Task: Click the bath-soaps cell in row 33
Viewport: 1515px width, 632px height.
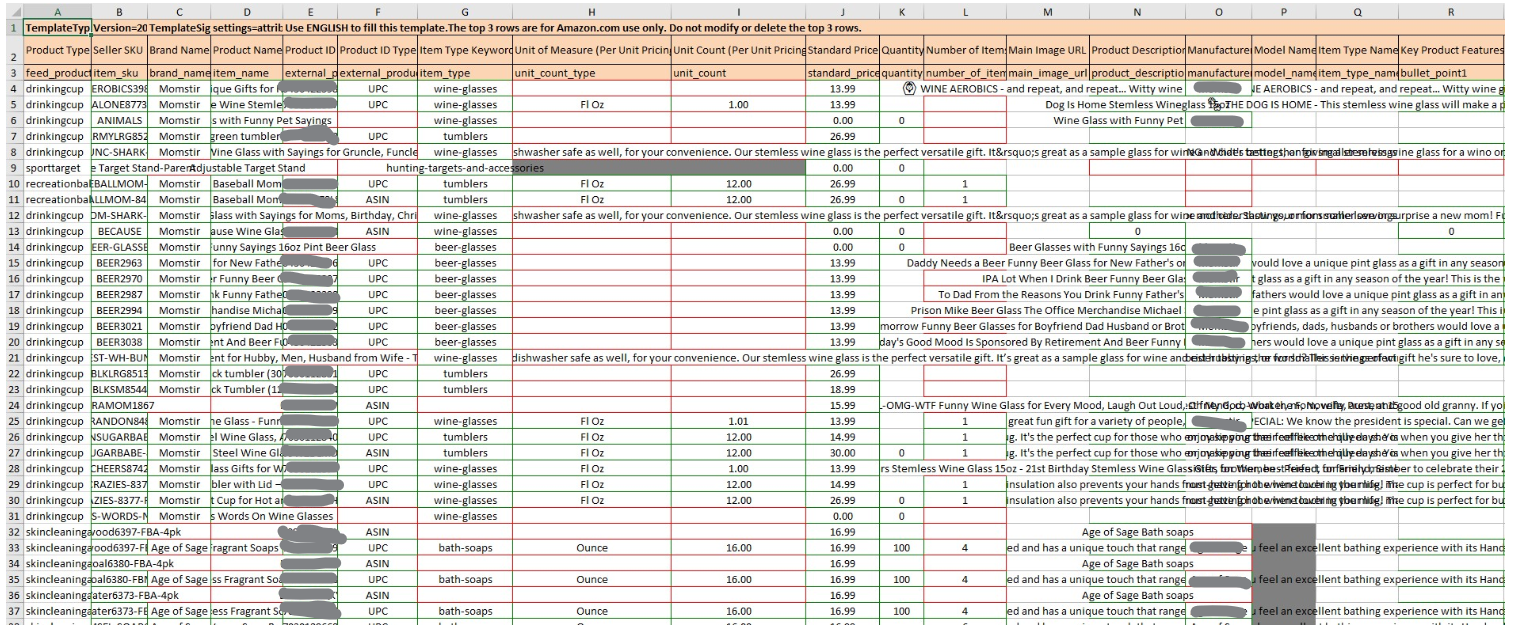Action: pos(464,548)
